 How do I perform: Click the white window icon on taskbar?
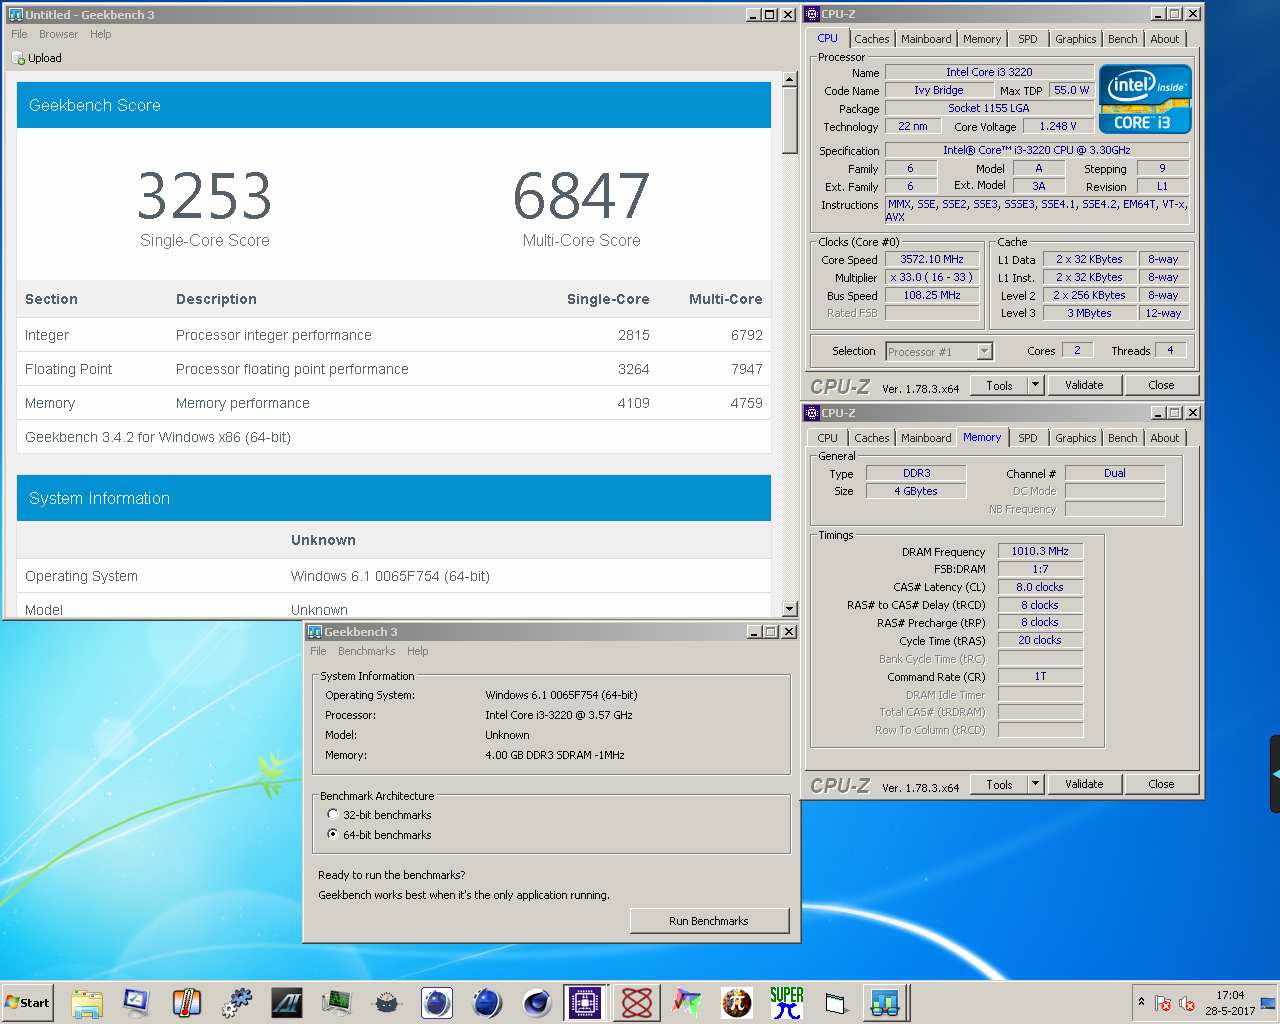click(x=837, y=1002)
